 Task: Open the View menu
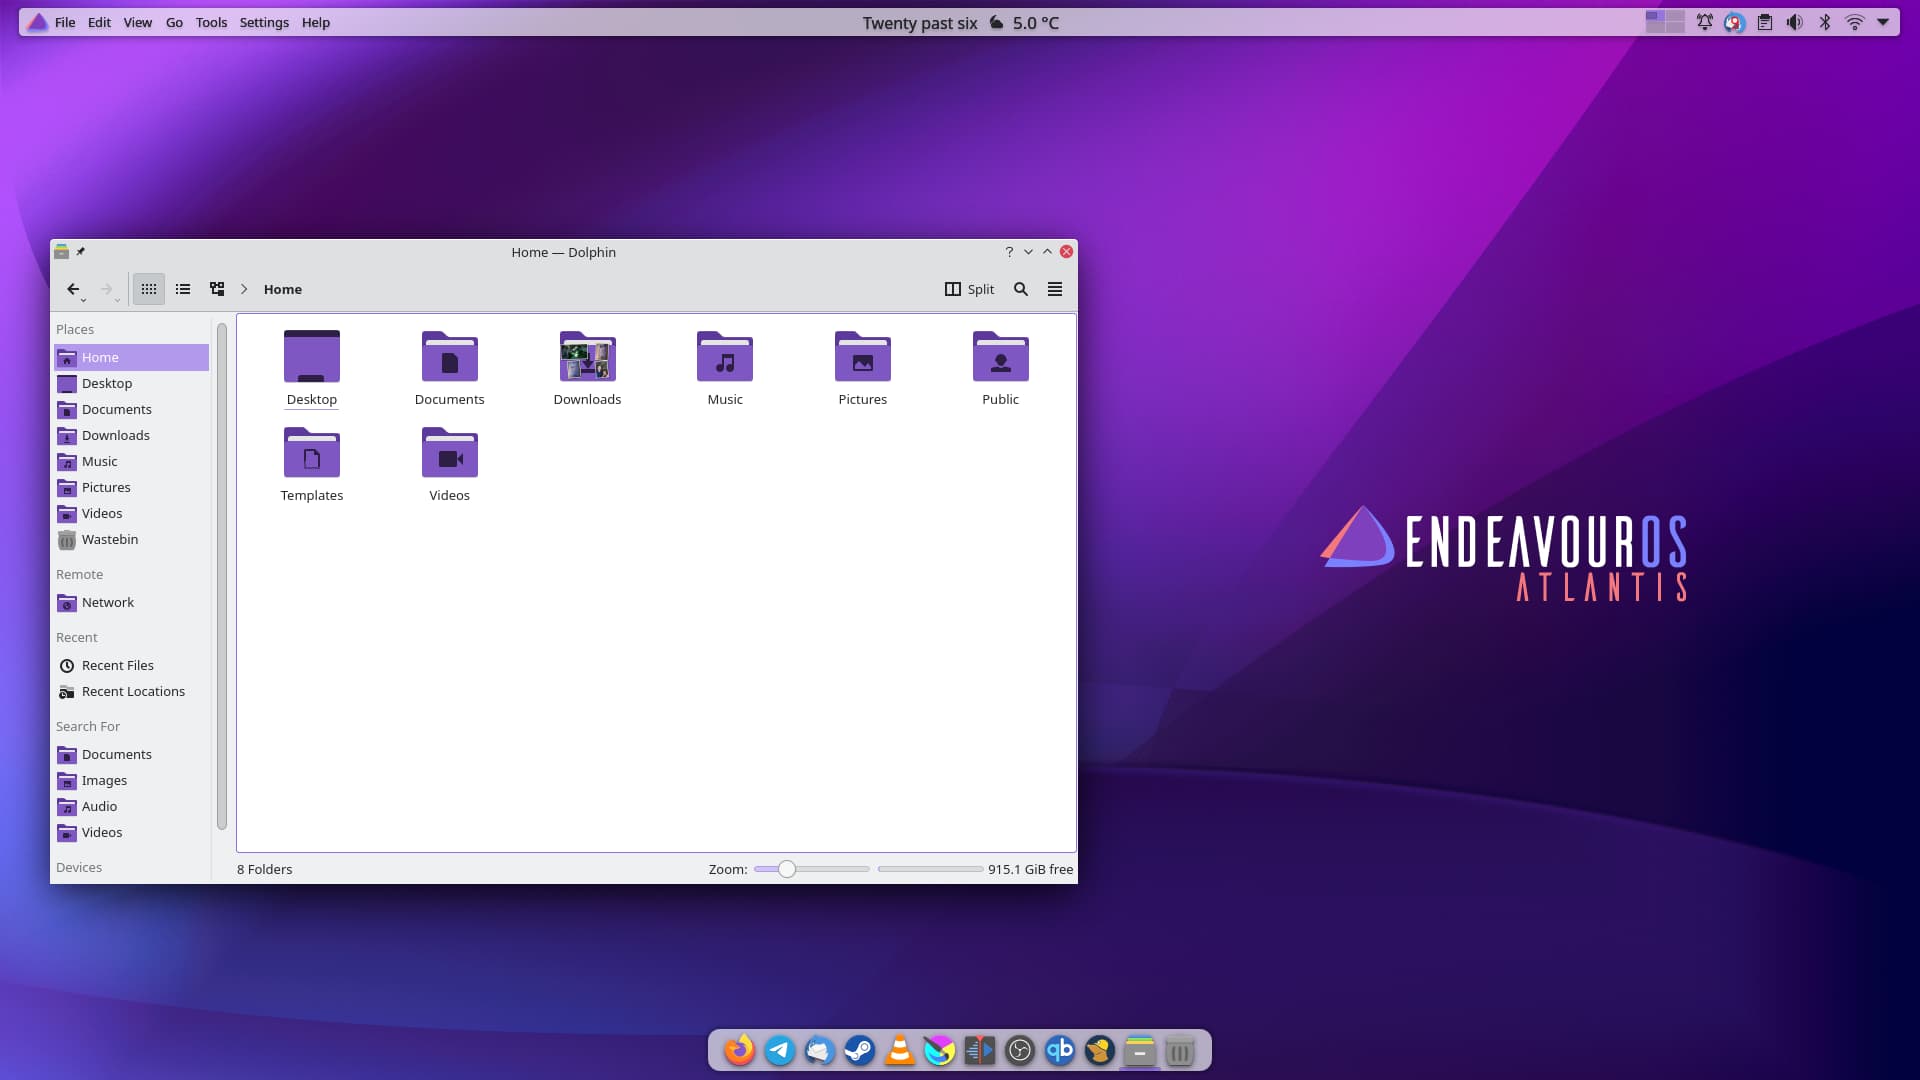pos(138,22)
